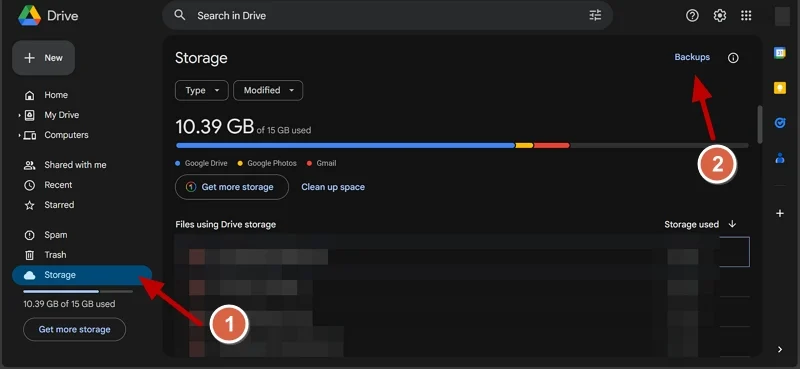Click the account avatar at top right
The height and width of the screenshot is (369, 800).
782,16
